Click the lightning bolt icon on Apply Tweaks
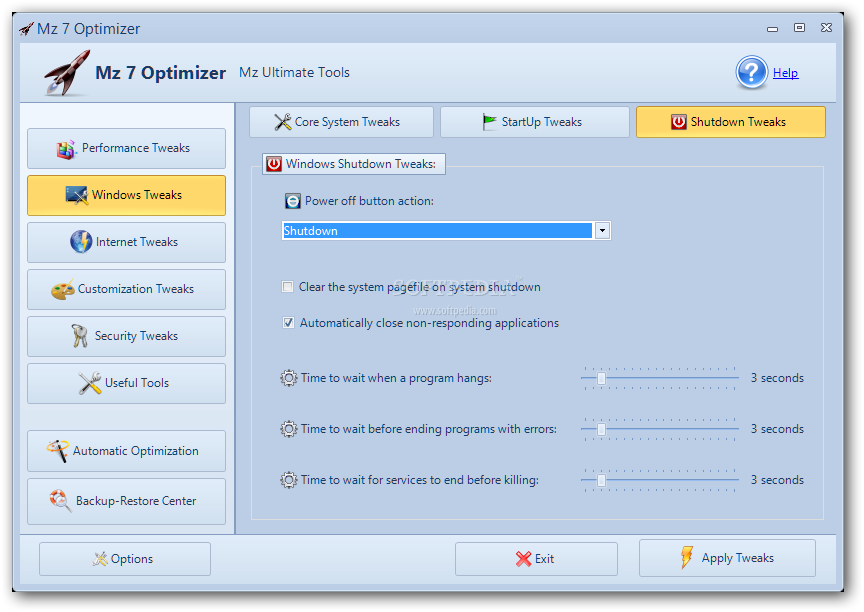 click(687, 557)
